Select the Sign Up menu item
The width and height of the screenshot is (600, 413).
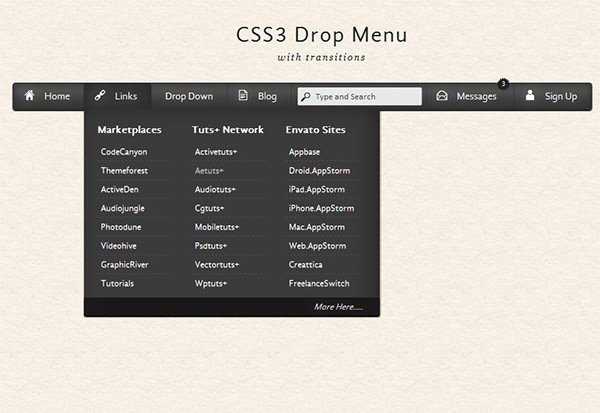tap(551, 96)
